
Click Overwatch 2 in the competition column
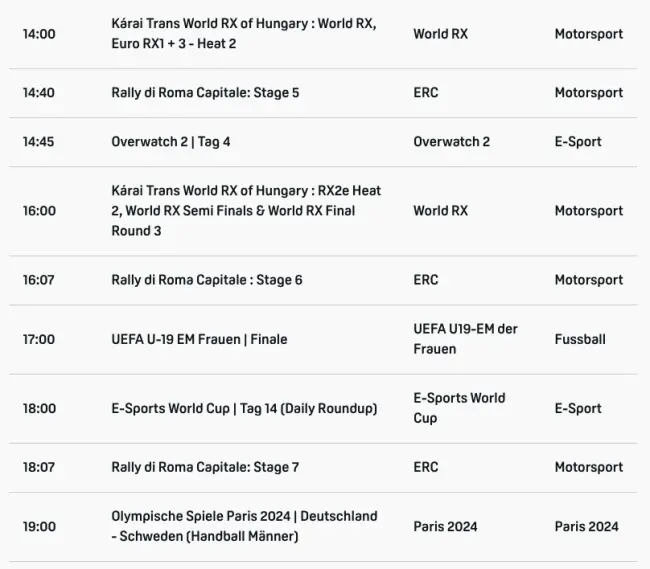coord(451,142)
